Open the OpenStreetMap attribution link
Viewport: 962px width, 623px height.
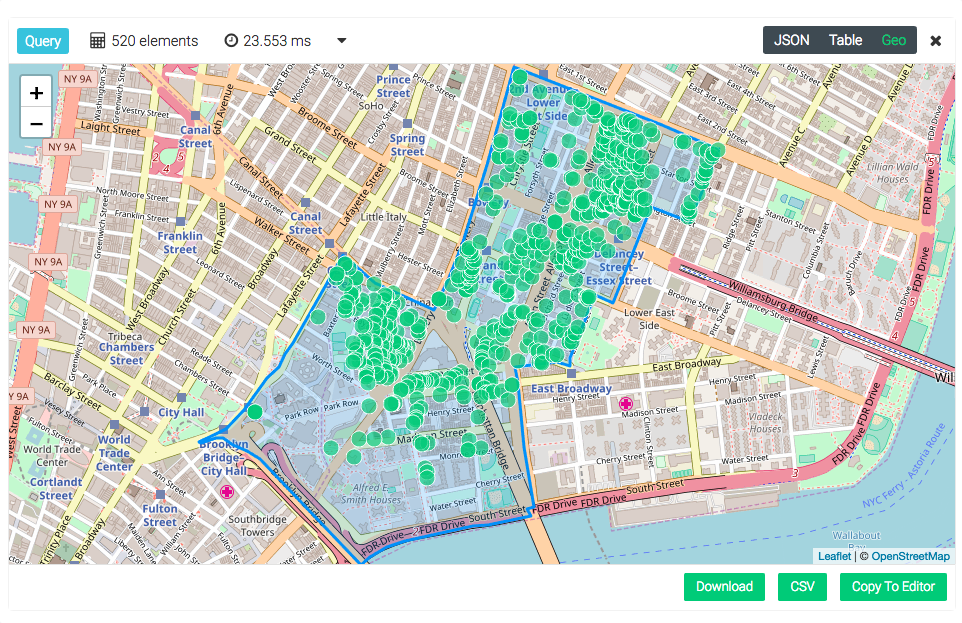point(910,556)
